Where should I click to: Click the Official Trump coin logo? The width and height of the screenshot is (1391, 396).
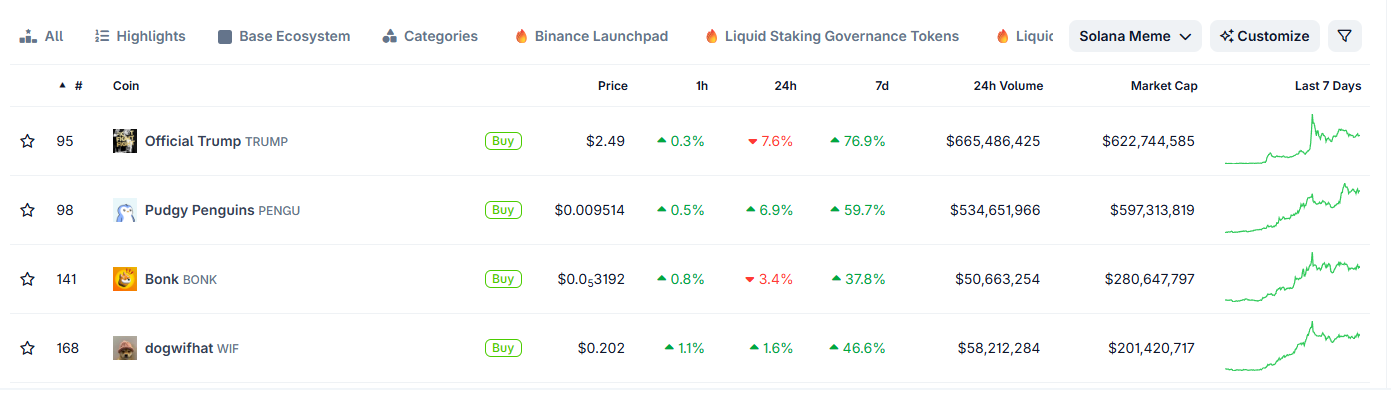pyautogui.click(x=125, y=141)
